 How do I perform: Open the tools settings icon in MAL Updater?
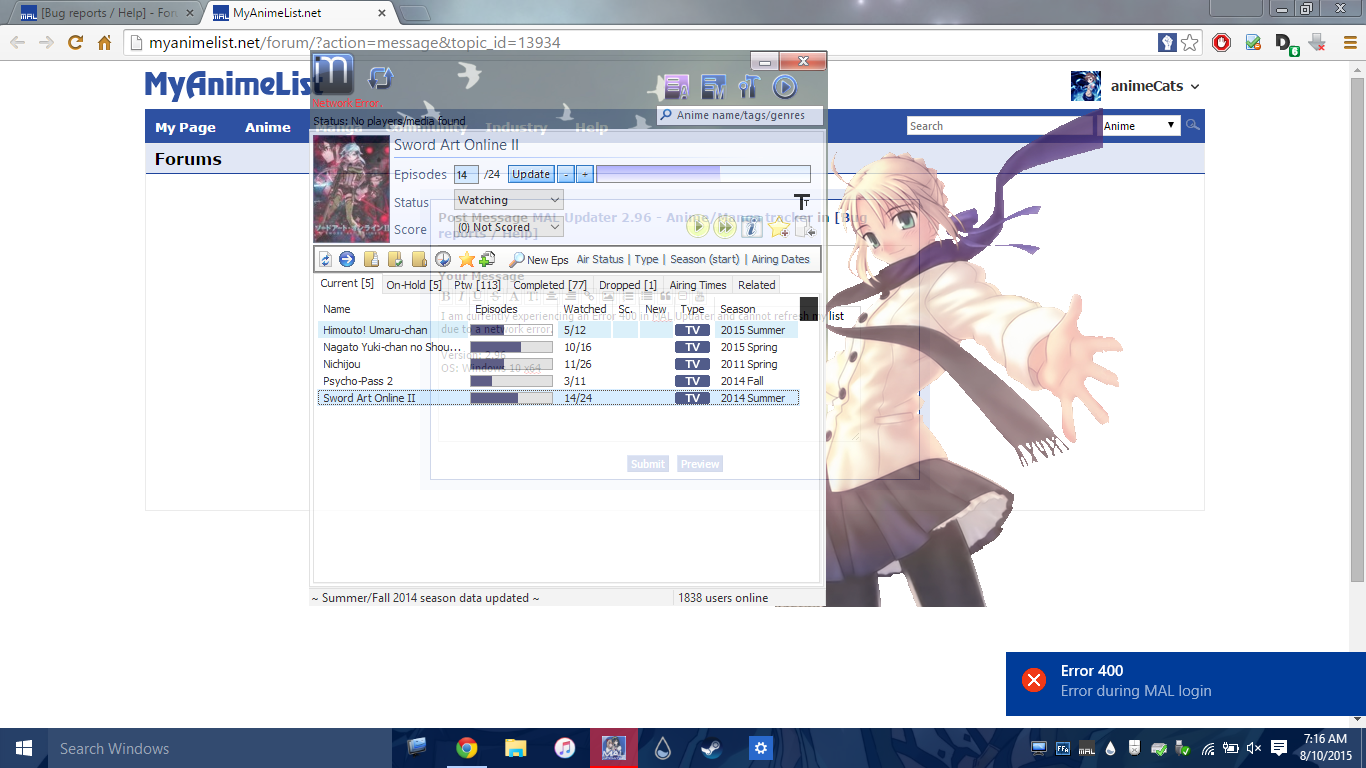[749, 87]
